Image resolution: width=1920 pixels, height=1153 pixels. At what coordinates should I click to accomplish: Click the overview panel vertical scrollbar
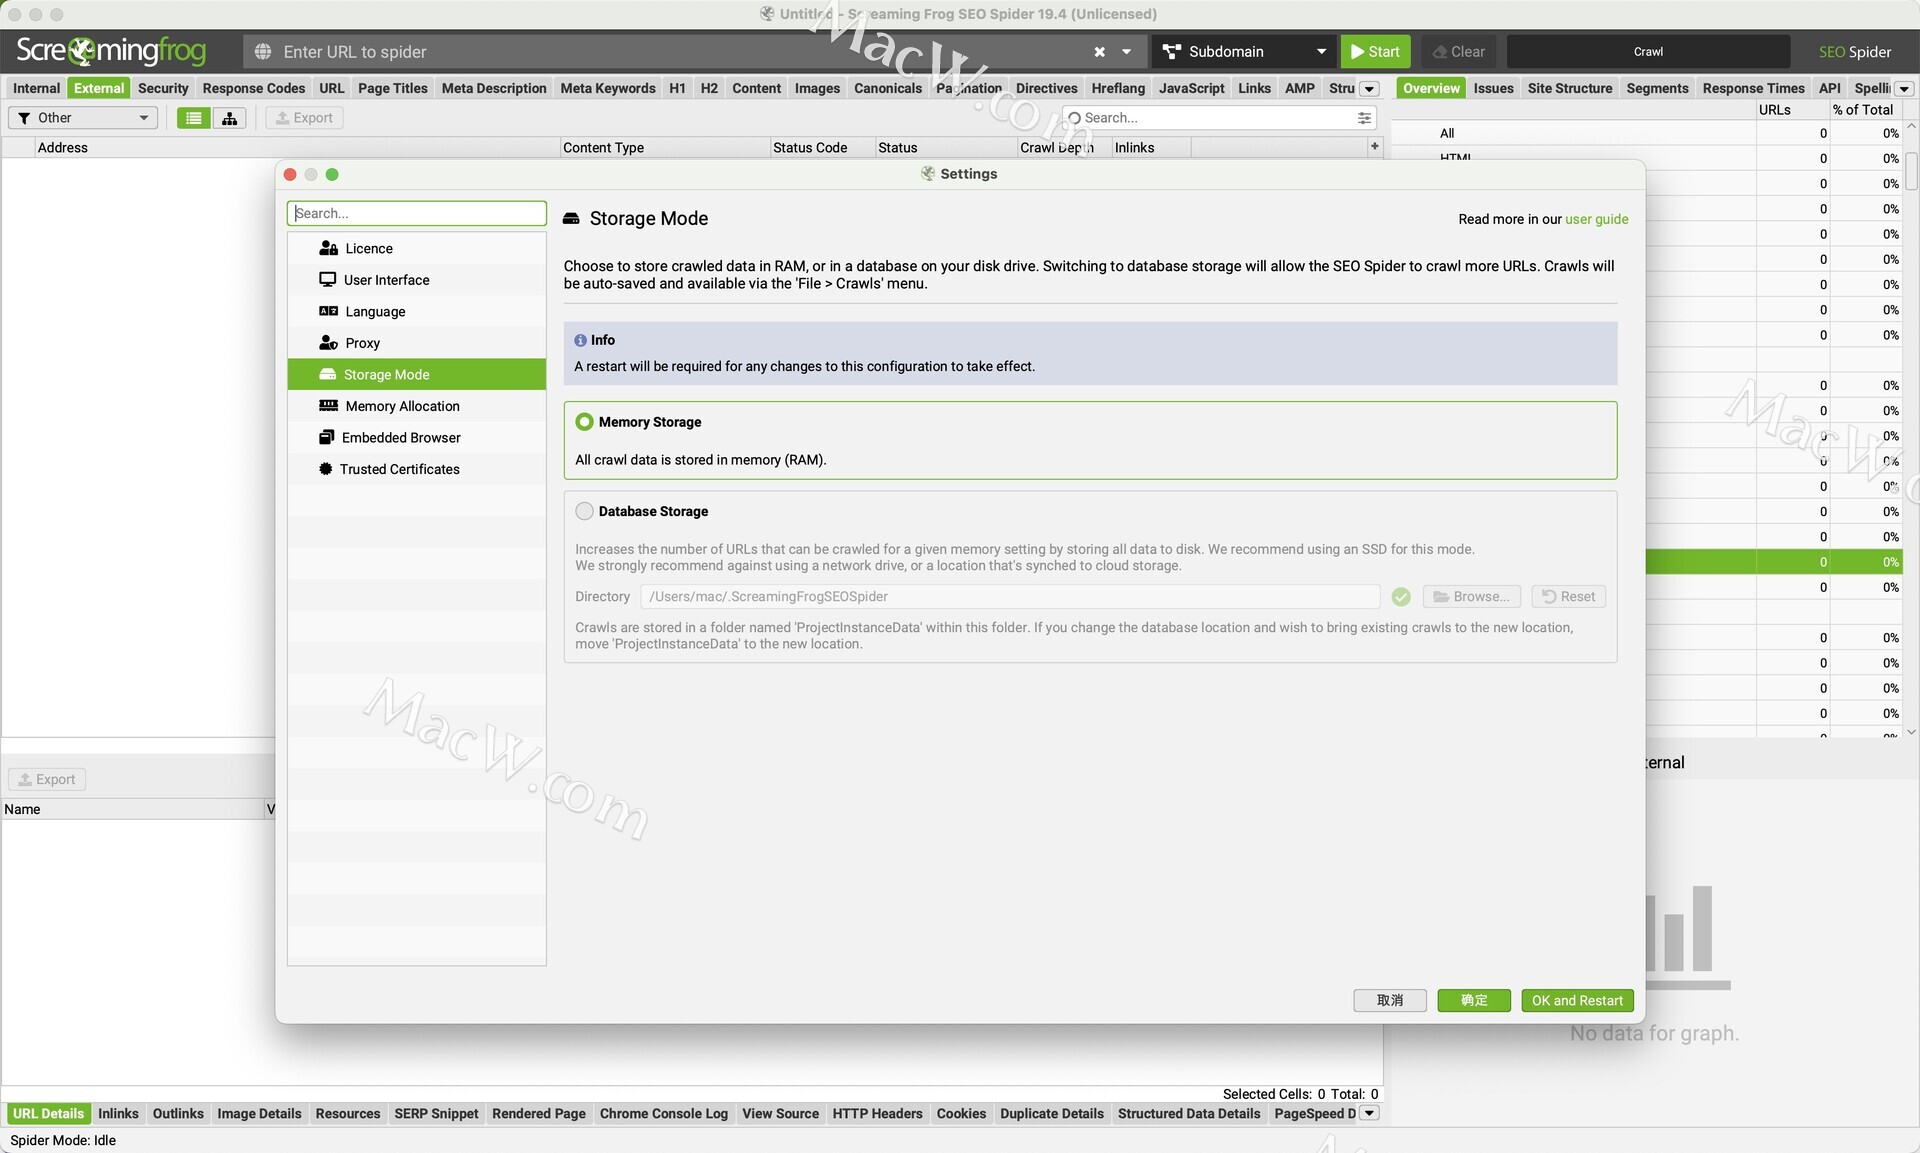click(1911, 170)
